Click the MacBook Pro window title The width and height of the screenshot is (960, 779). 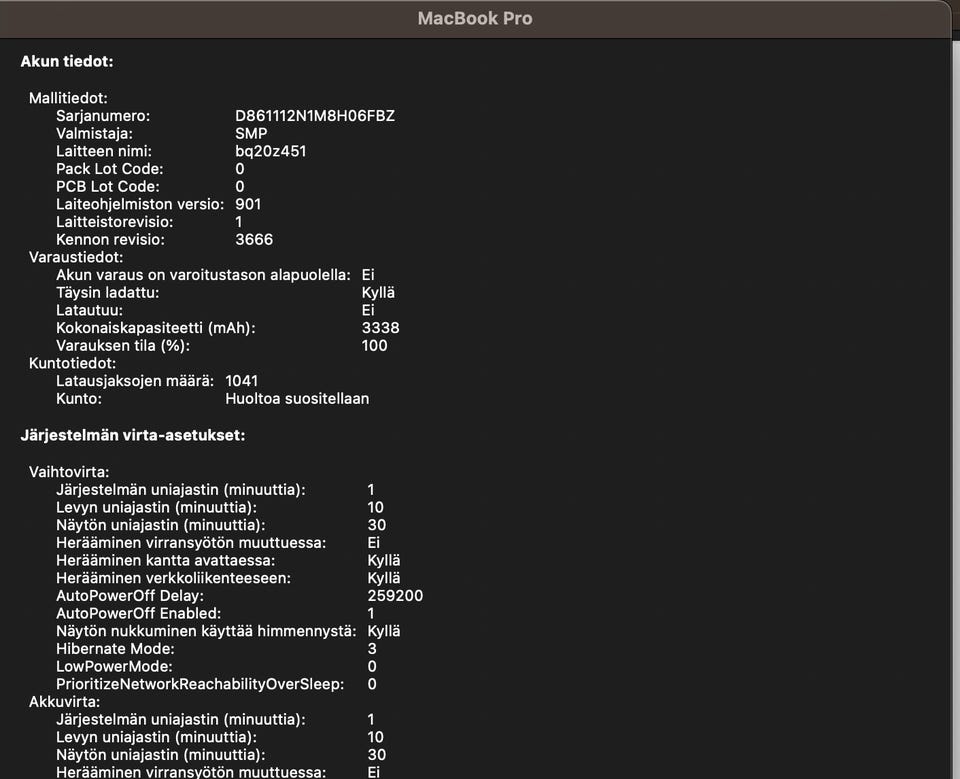click(475, 18)
